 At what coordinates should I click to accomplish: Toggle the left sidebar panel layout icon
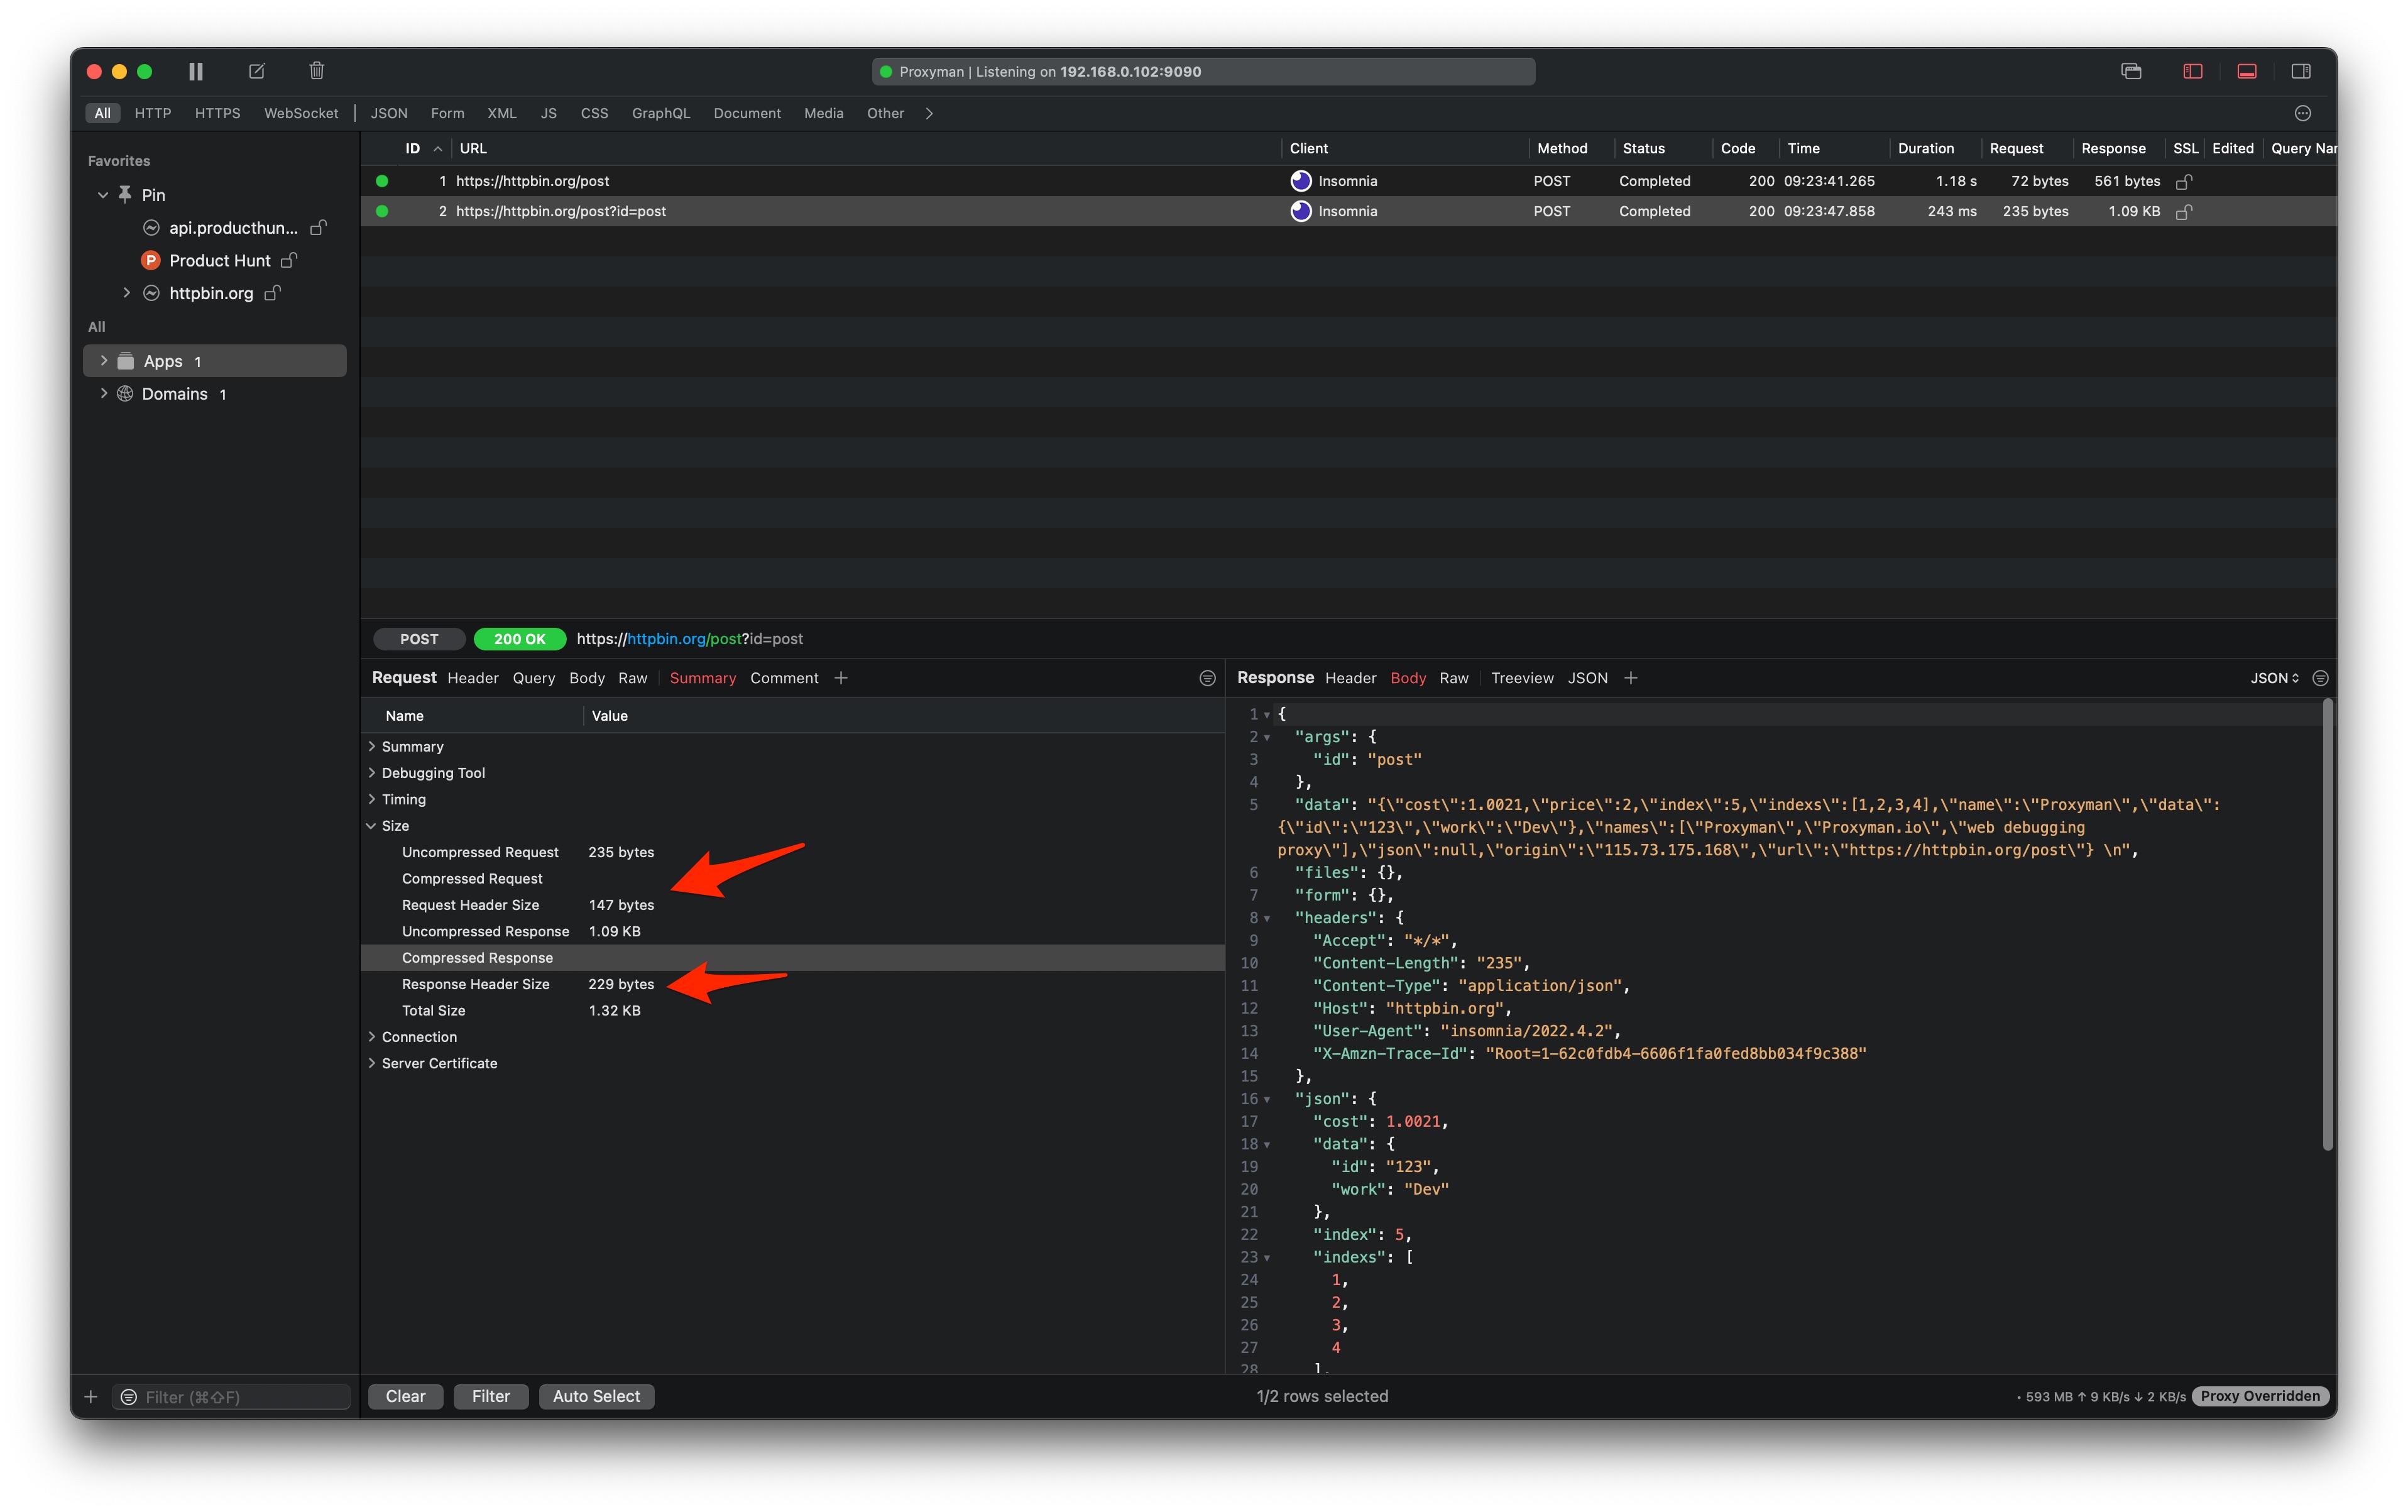point(2192,71)
